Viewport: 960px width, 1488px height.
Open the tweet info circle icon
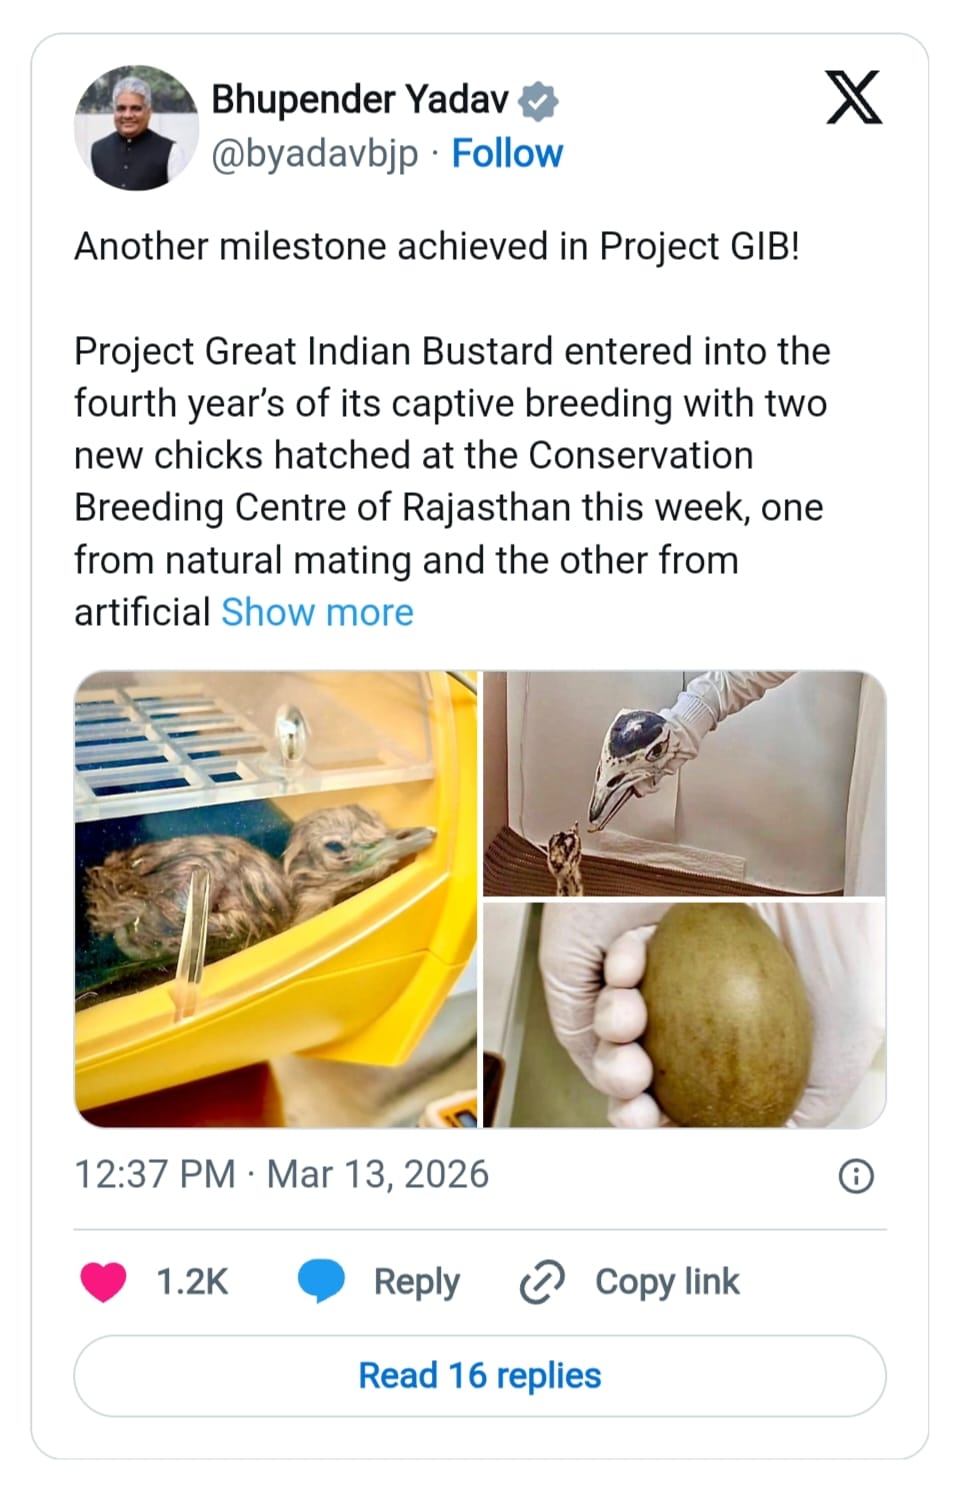(x=855, y=1176)
